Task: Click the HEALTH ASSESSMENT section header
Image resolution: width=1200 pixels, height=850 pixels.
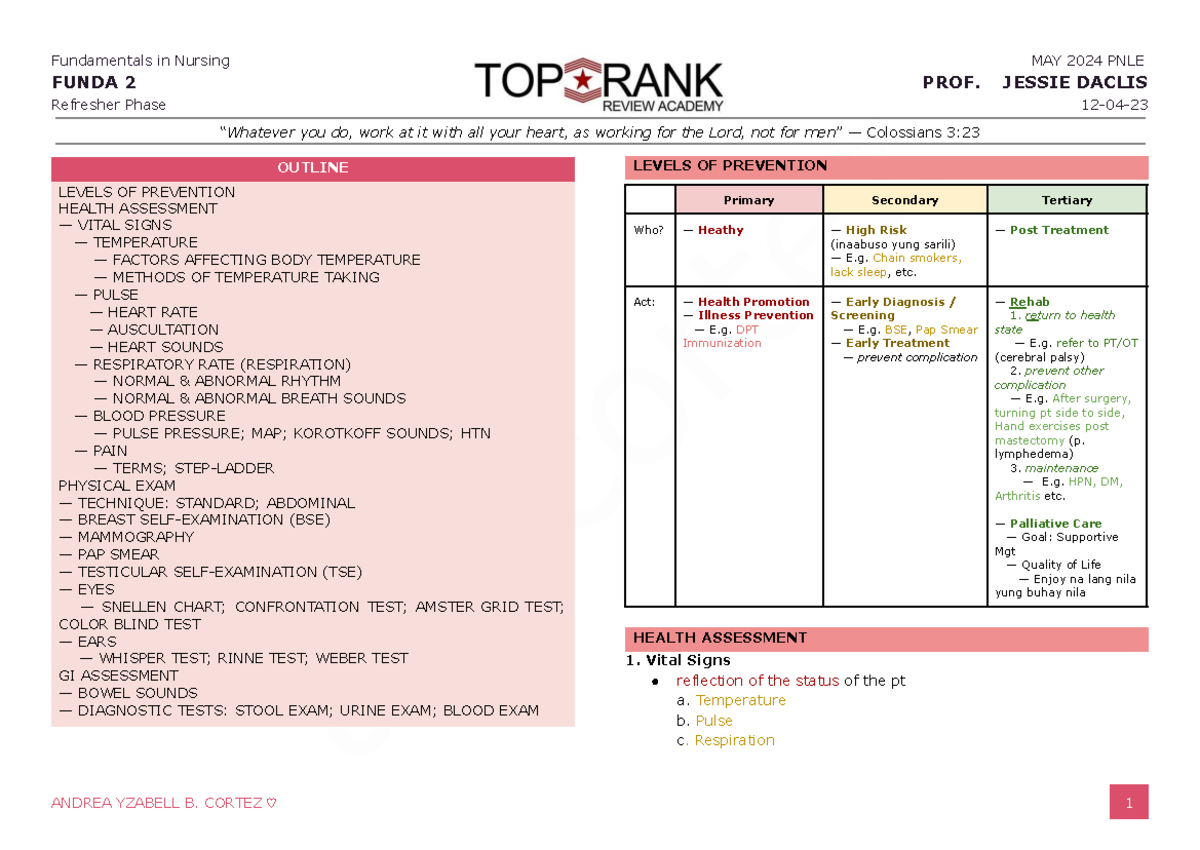Action: (x=886, y=639)
